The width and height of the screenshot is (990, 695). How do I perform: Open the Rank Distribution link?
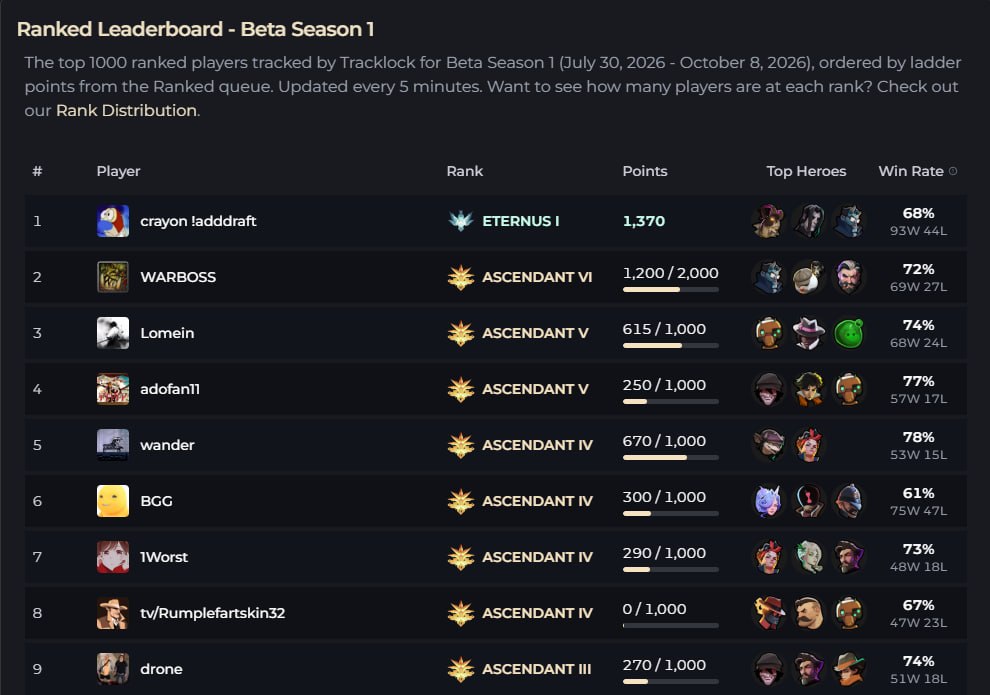coord(126,110)
